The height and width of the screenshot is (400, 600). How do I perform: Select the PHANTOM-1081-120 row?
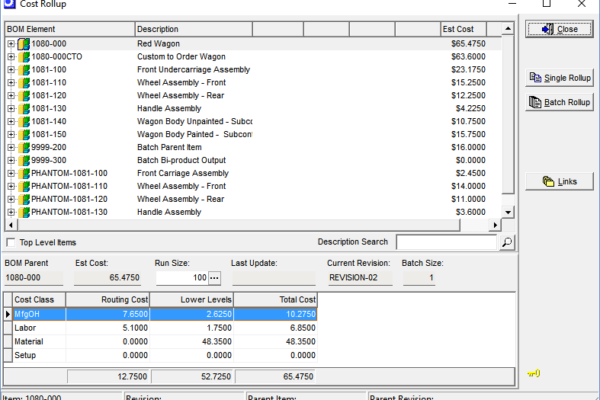click(253, 199)
